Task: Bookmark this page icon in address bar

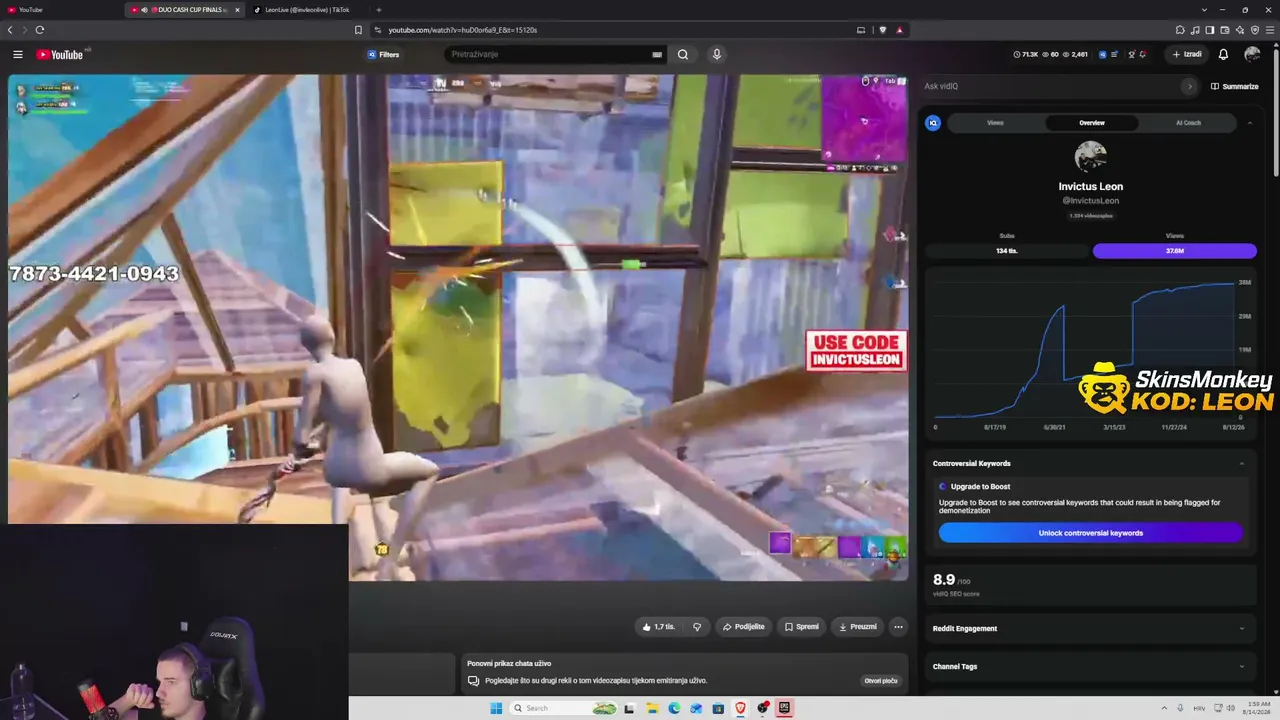Action: click(358, 30)
